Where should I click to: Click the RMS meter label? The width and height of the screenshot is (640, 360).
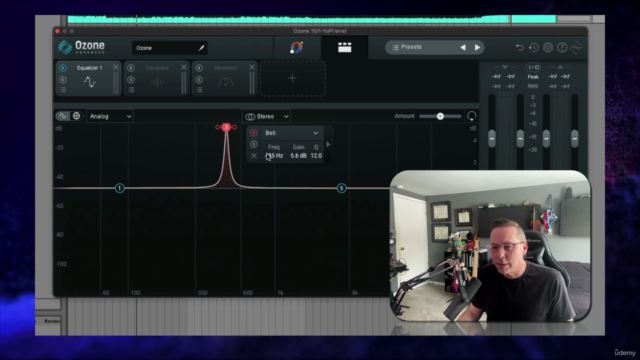pos(533,87)
